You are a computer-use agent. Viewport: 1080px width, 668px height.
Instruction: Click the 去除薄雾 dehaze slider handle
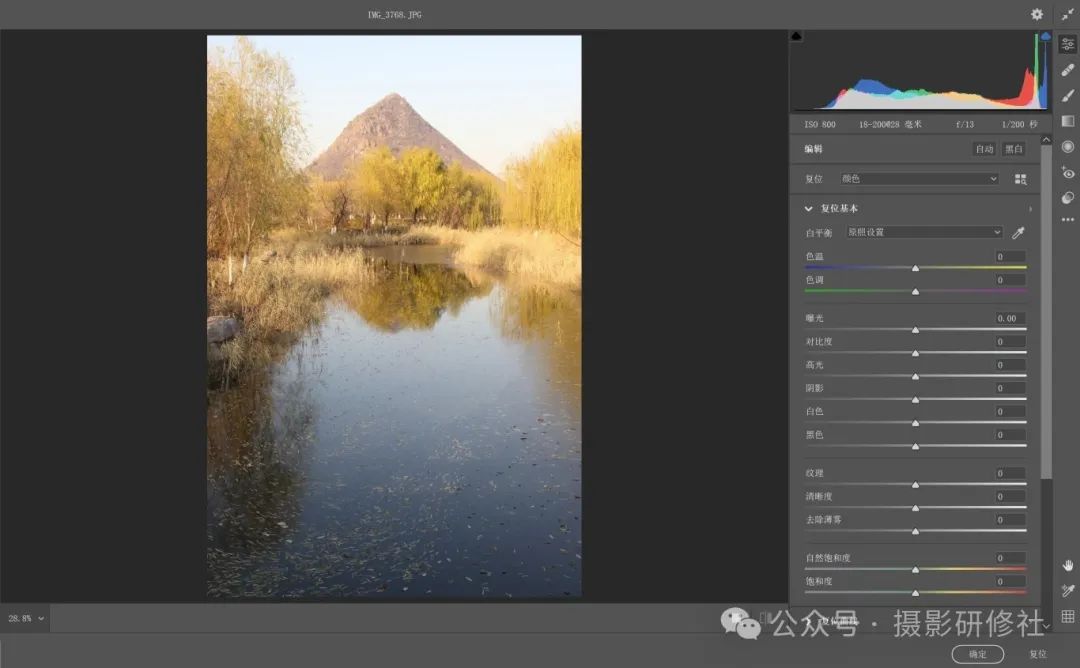pos(915,531)
